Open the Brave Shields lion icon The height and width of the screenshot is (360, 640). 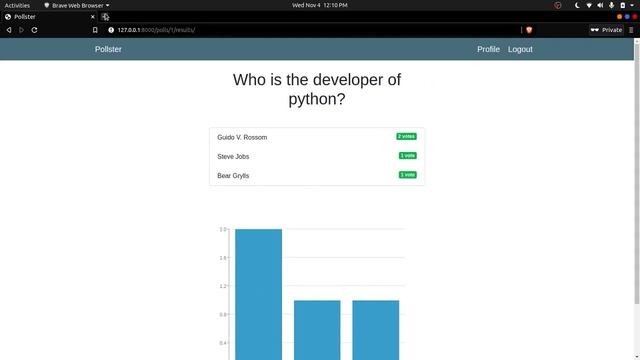[529, 30]
